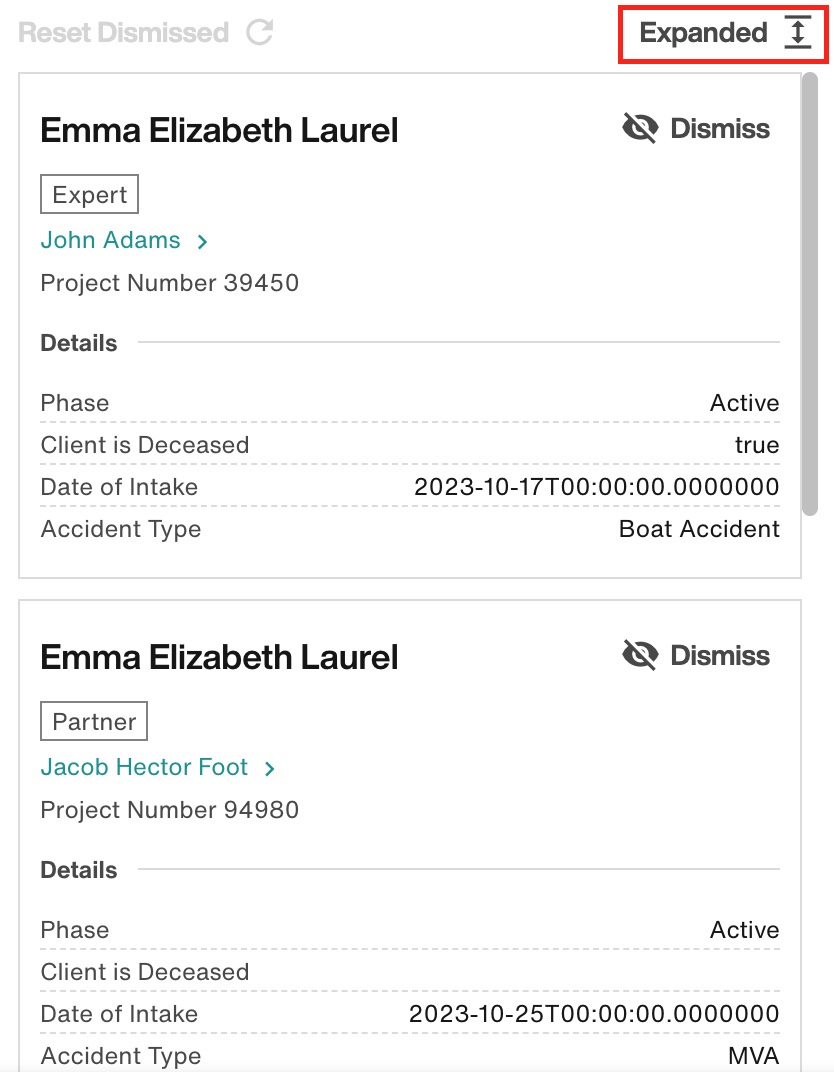Click chevron next to John Adams
The width and height of the screenshot is (834, 1072).
pos(202,241)
